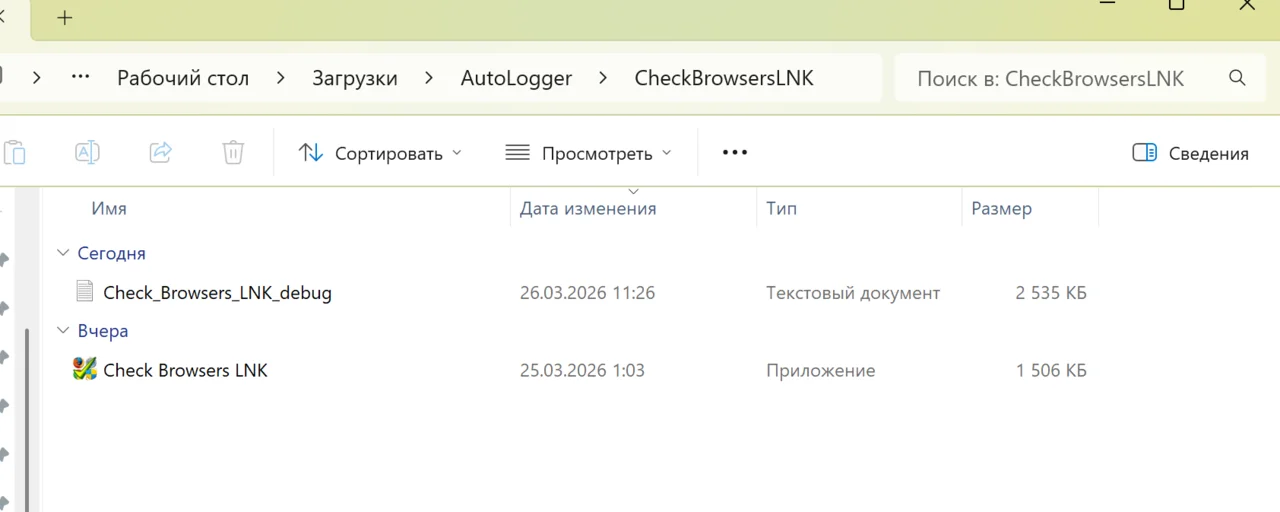Click the navigation pane vertical scrollbar
Screen dimensions: 1280x512
(x=28, y=420)
